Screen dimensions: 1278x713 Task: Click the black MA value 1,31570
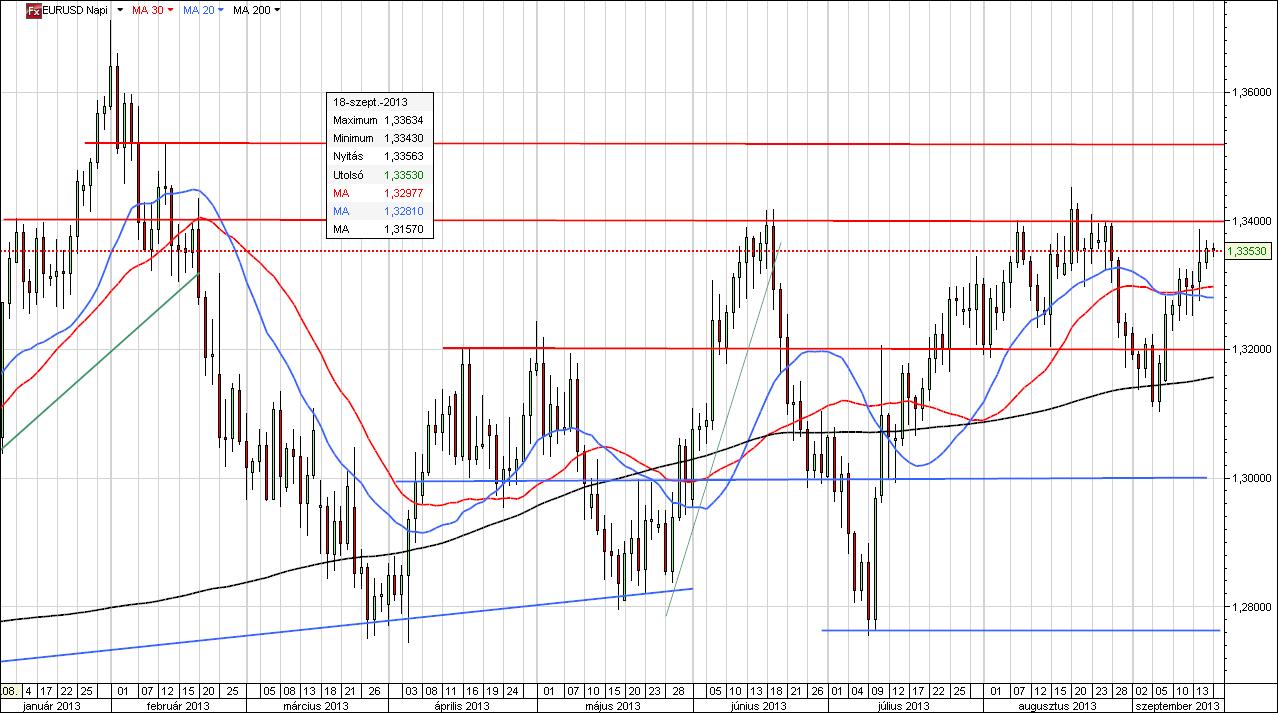pyautogui.click(x=403, y=229)
